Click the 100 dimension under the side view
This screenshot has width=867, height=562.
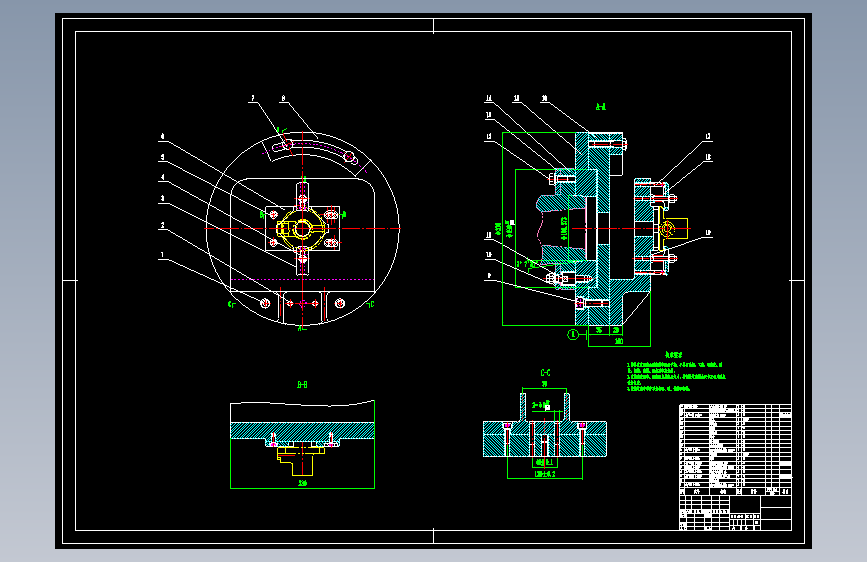619,341
